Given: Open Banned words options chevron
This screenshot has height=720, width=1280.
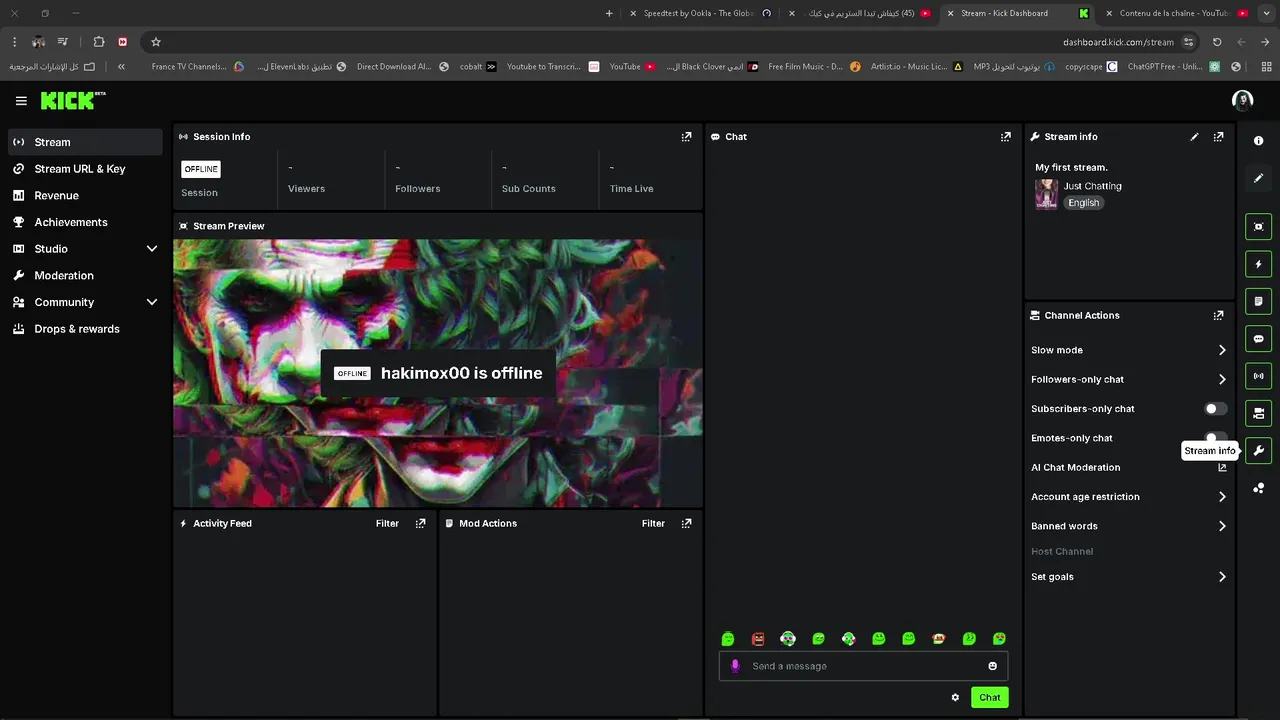Looking at the screenshot, I should click(x=1222, y=526).
